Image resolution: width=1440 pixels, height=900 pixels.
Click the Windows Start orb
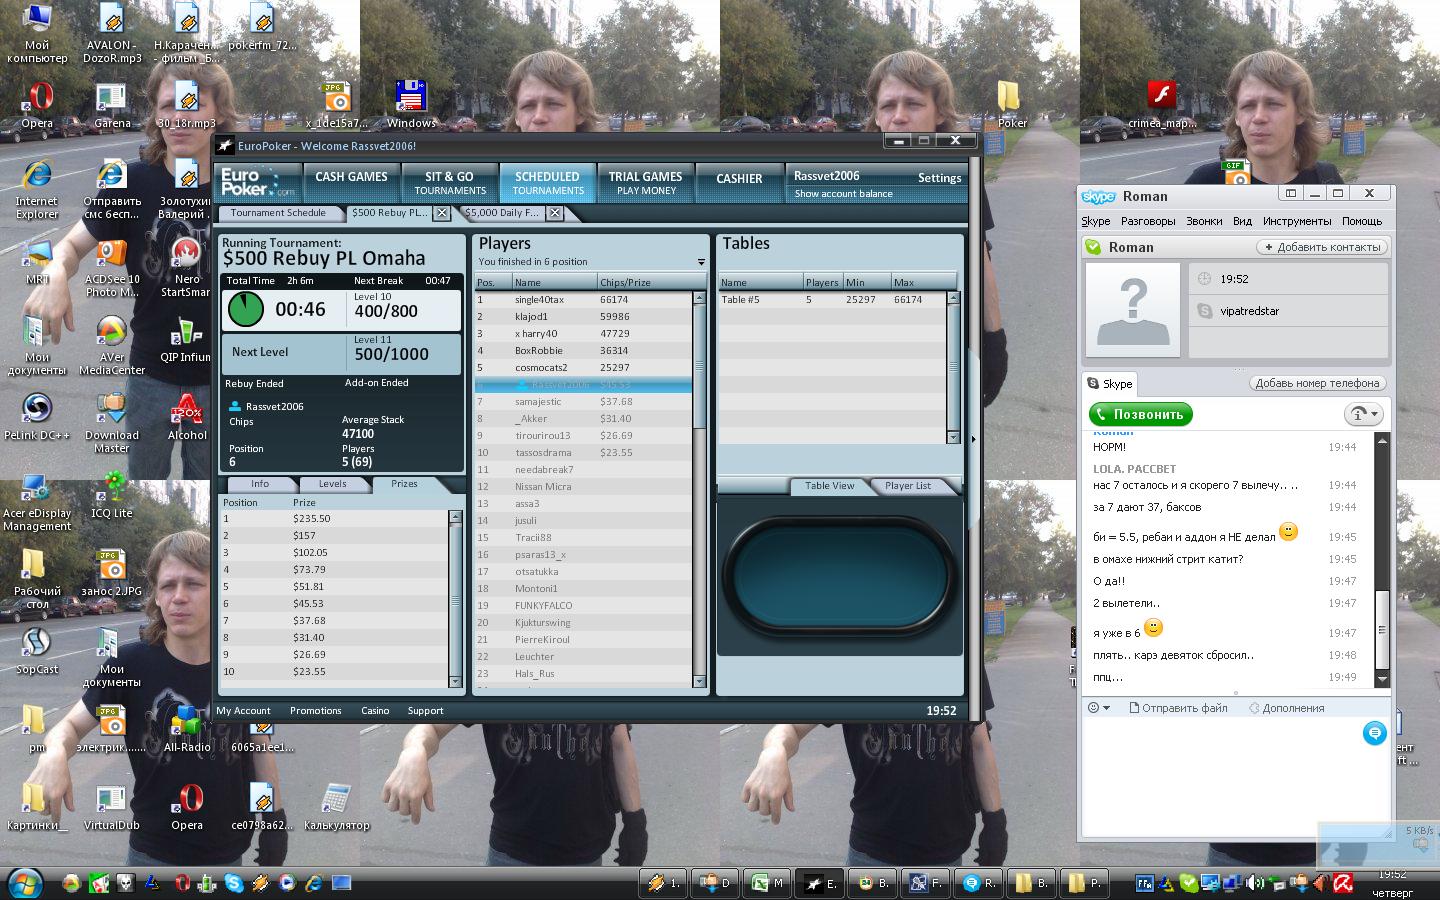coord(25,883)
